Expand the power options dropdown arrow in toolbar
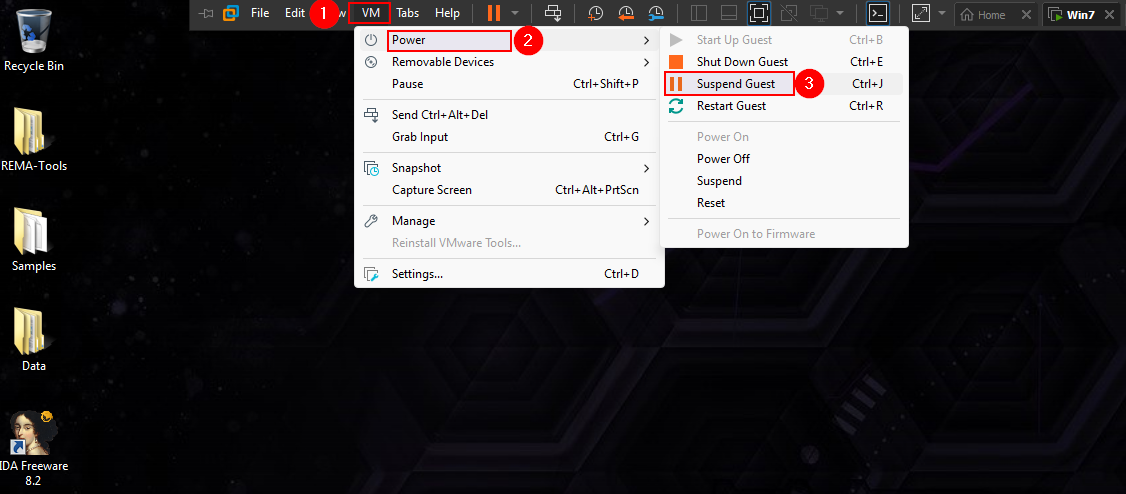The height and width of the screenshot is (494, 1126). (x=514, y=13)
